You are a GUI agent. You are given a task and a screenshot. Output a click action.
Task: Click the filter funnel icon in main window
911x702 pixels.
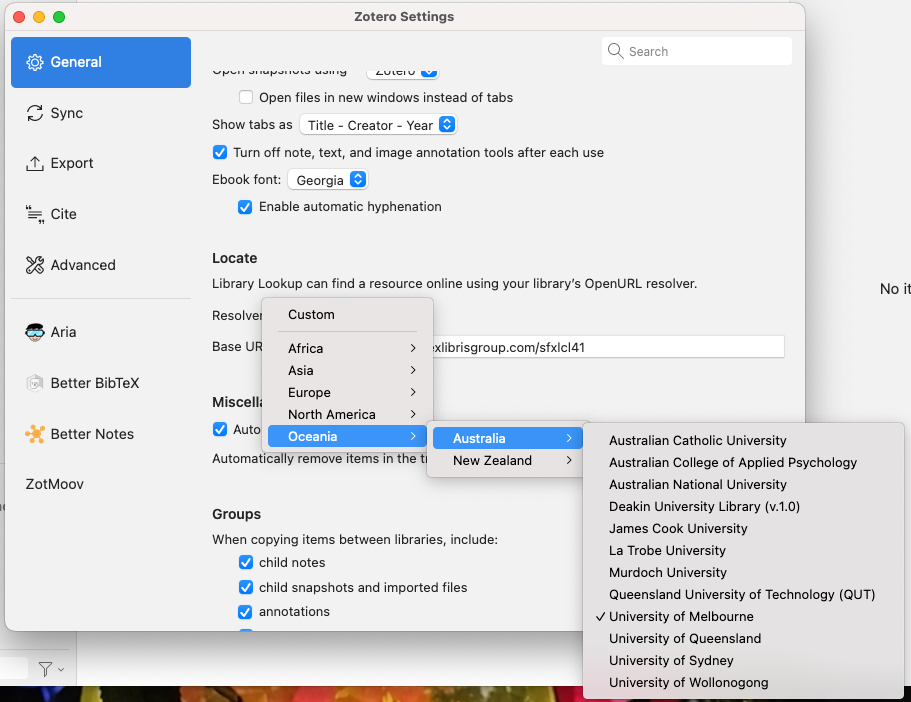click(x=45, y=669)
